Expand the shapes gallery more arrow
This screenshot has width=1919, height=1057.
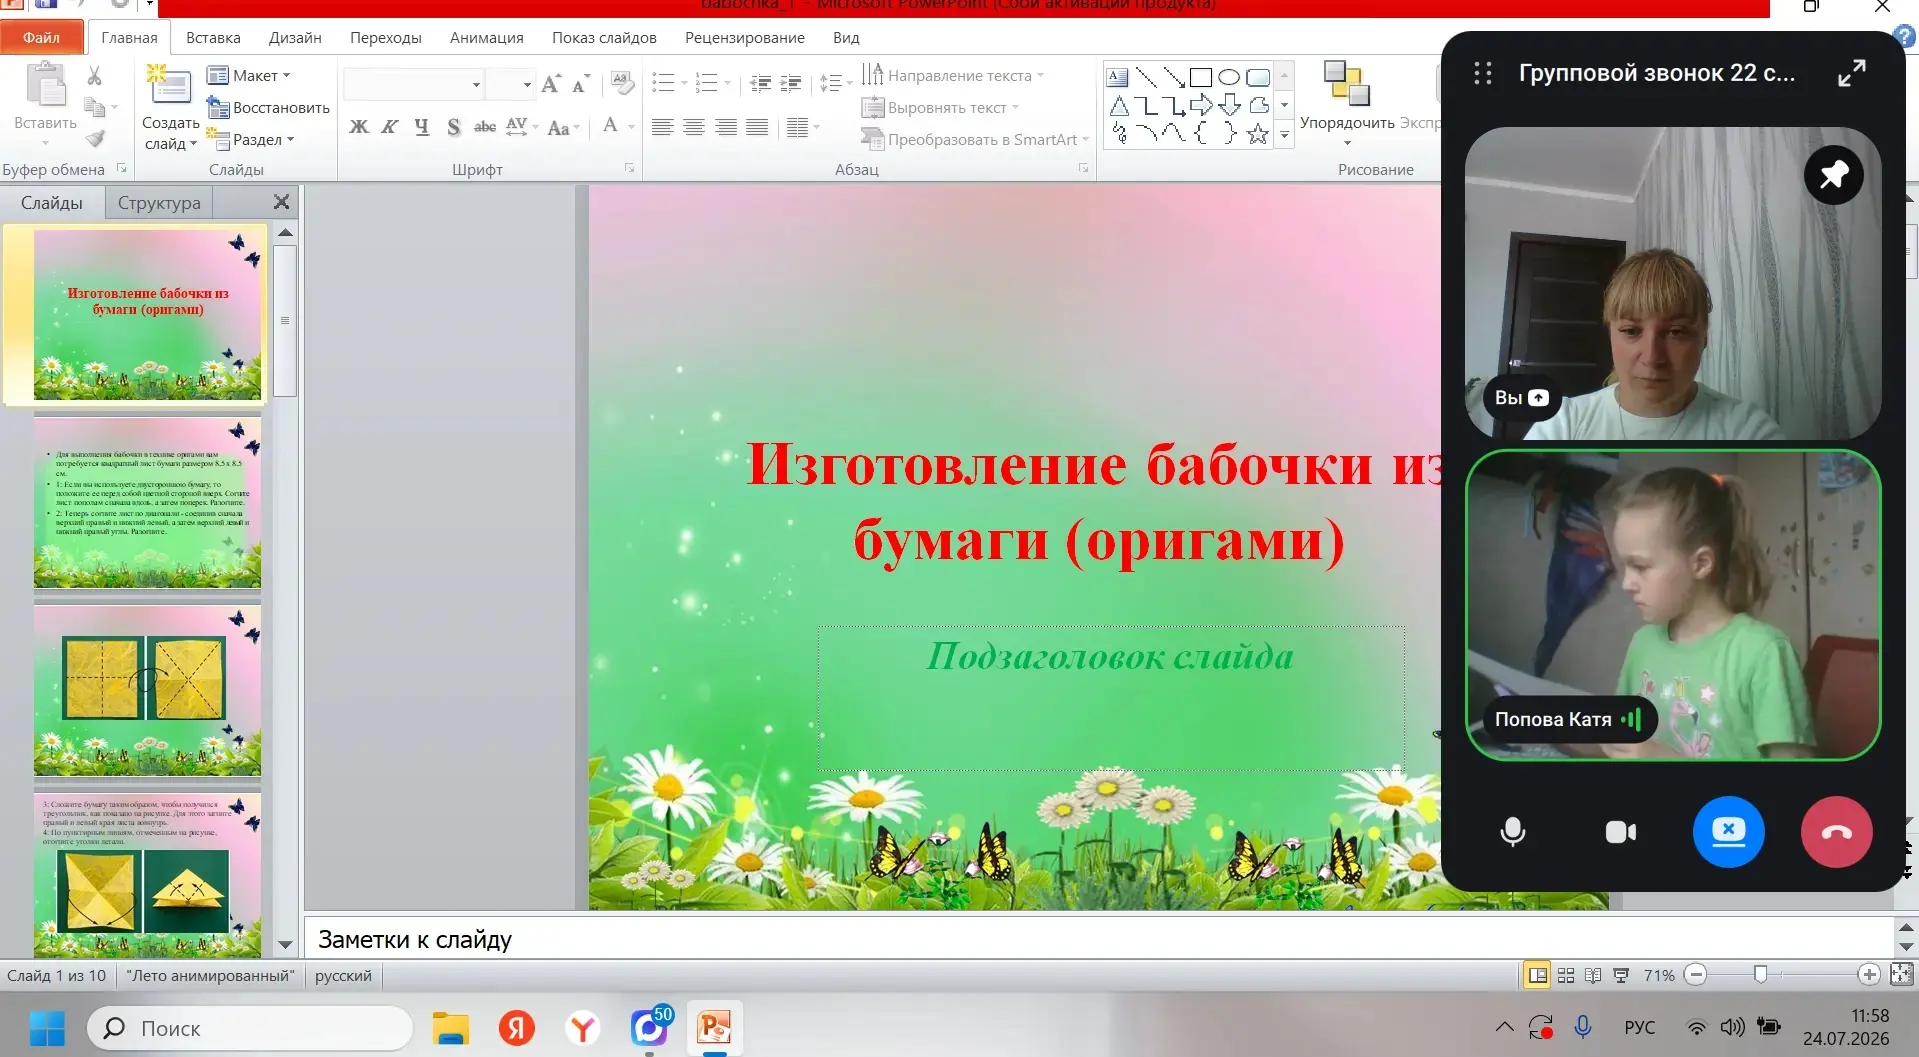(x=1284, y=135)
